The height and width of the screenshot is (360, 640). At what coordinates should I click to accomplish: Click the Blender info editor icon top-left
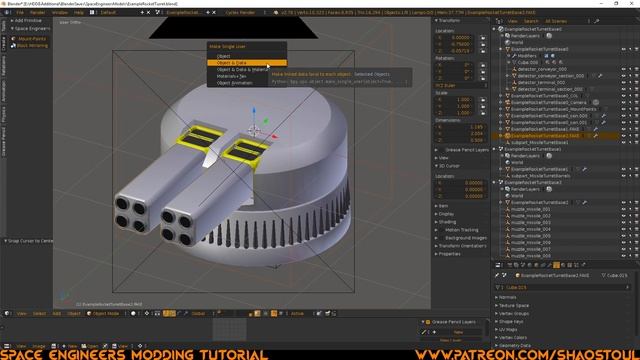coord(7,13)
